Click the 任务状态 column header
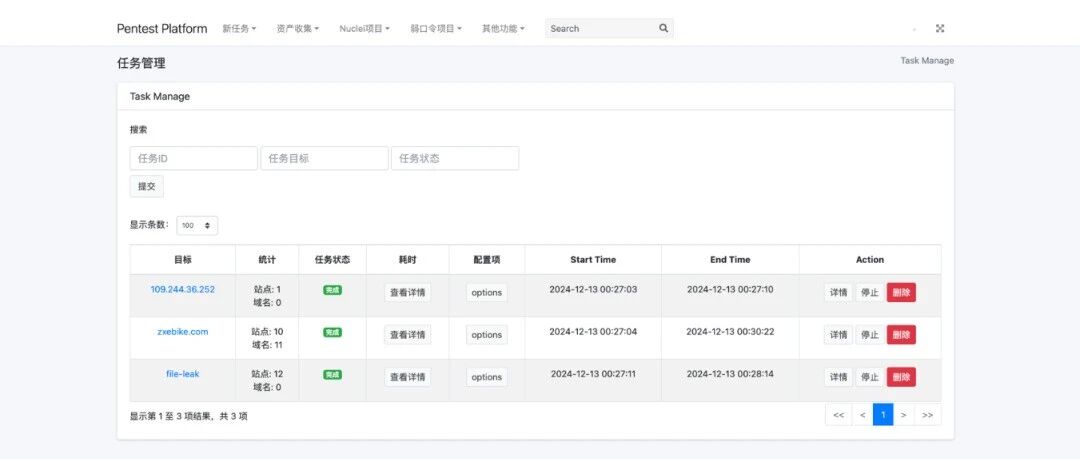1080x459 pixels. (332, 260)
